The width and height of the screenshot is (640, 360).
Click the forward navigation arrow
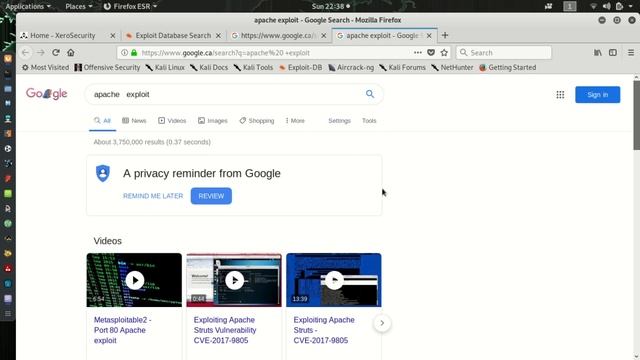click(x=40, y=52)
